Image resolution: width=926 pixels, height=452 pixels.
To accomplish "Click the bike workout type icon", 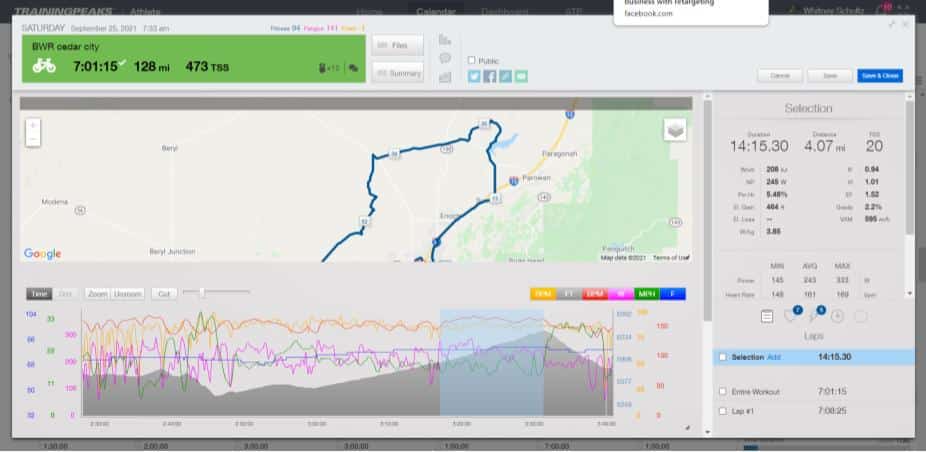I will 44,66.
